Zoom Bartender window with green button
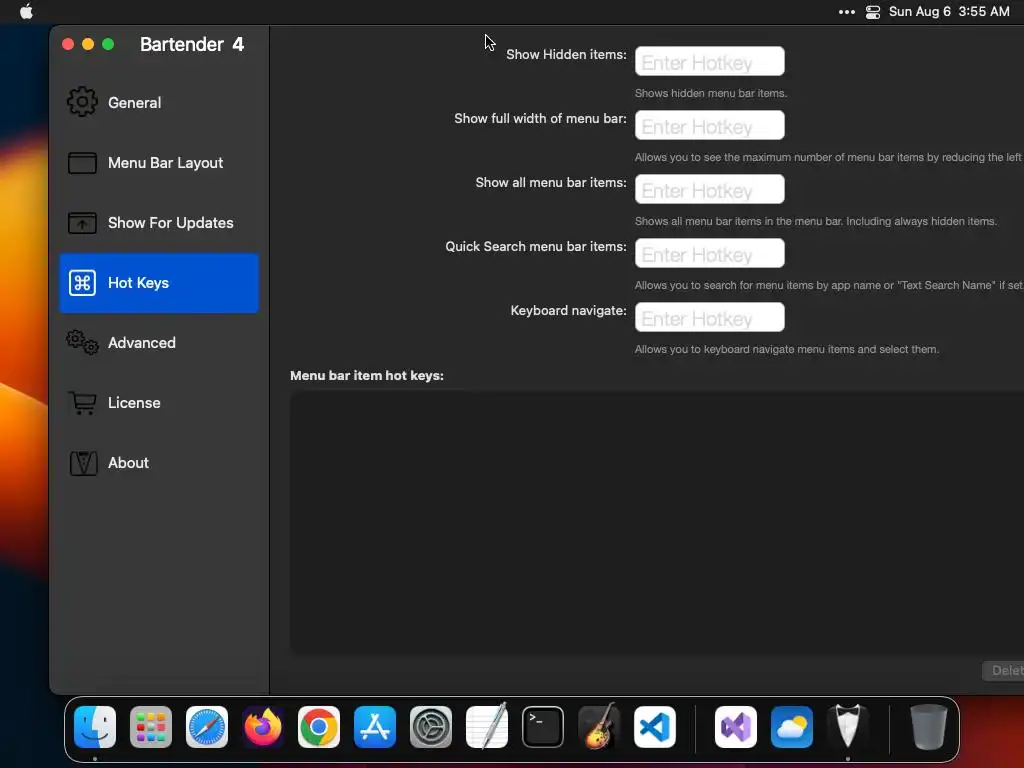Screen dimensions: 1024x768 tap(108, 44)
